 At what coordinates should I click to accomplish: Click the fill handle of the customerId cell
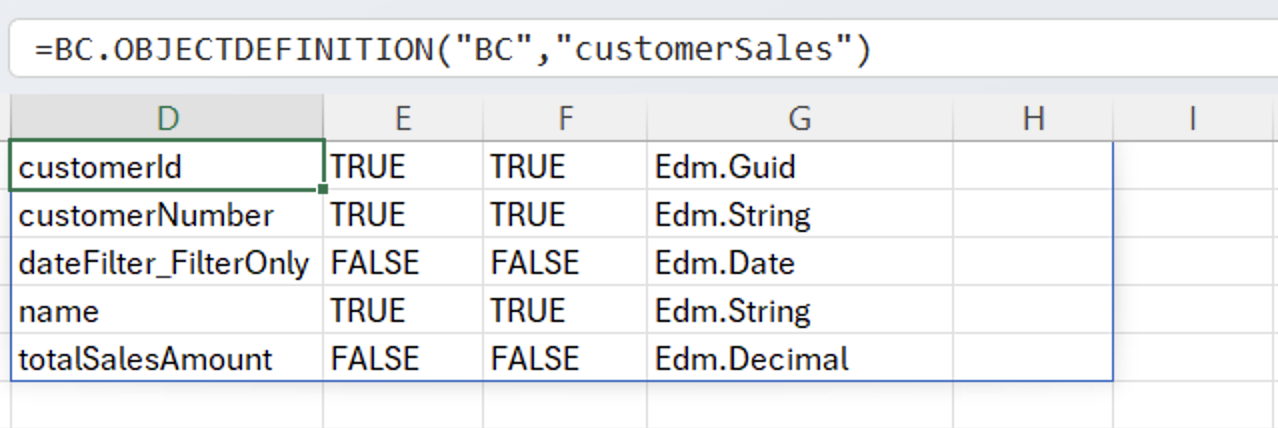click(324, 189)
